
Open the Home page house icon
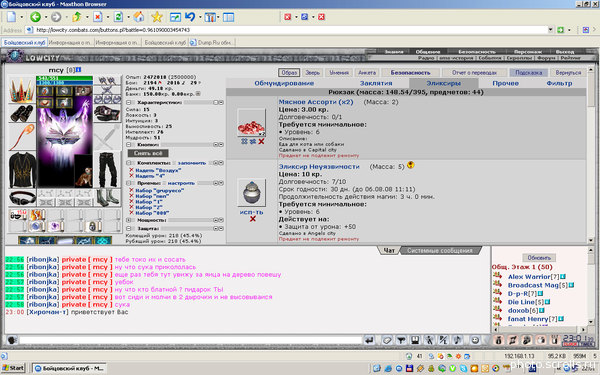tap(139, 17)
